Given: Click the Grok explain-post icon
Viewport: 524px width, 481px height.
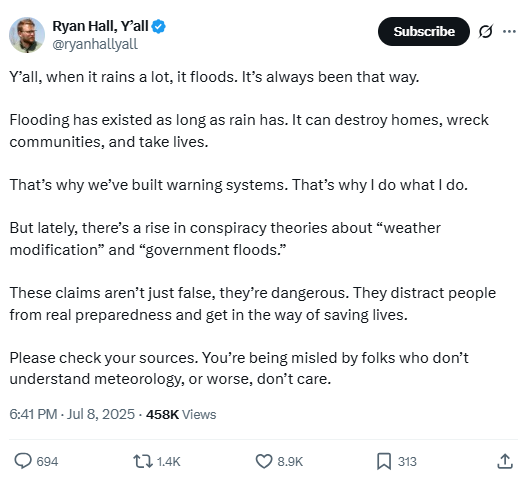Looking at the screenshot, I should click(486, 31).
